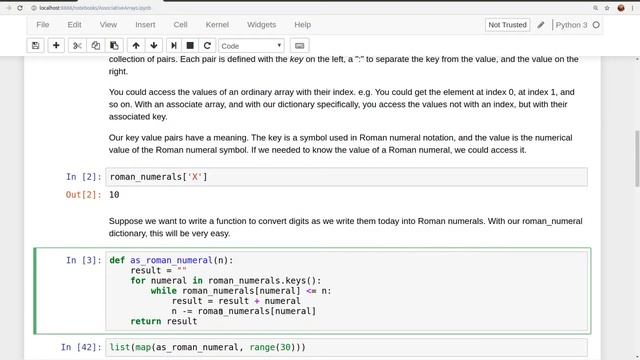640x360 pixels.
Task: Click the paragraph starting 'Suppose we want'
Action: (x=346, y=227)
